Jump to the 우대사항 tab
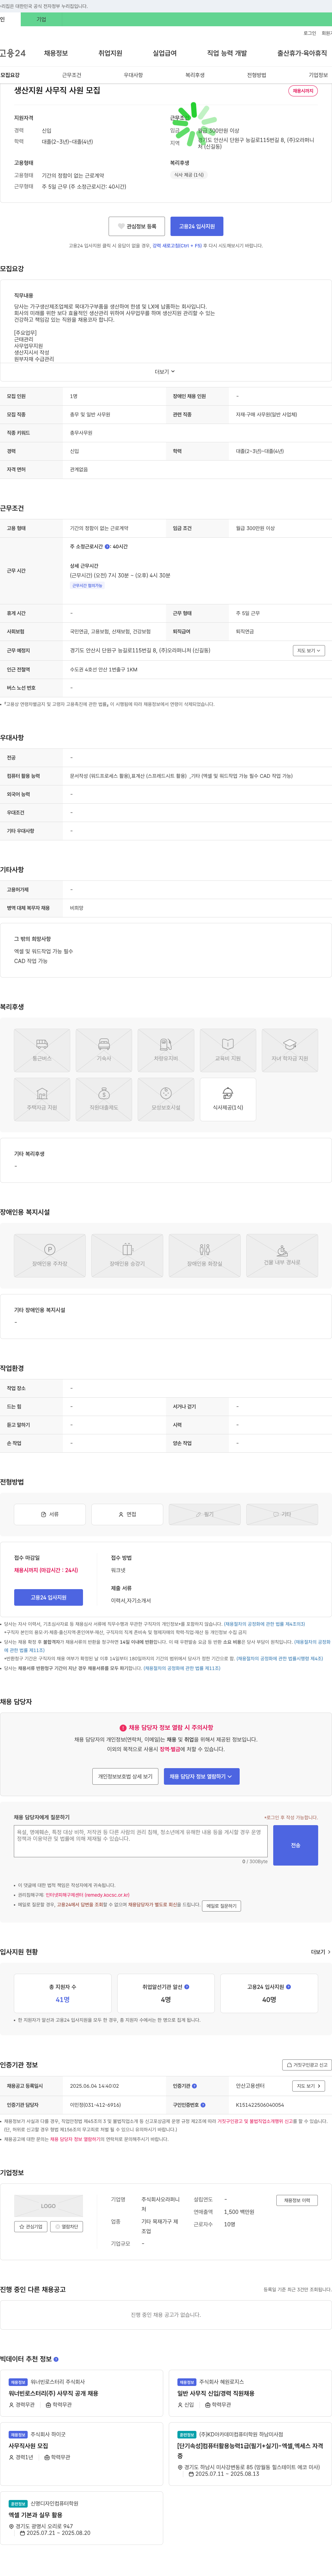The image size is (332, 2576). click(133, 75)
